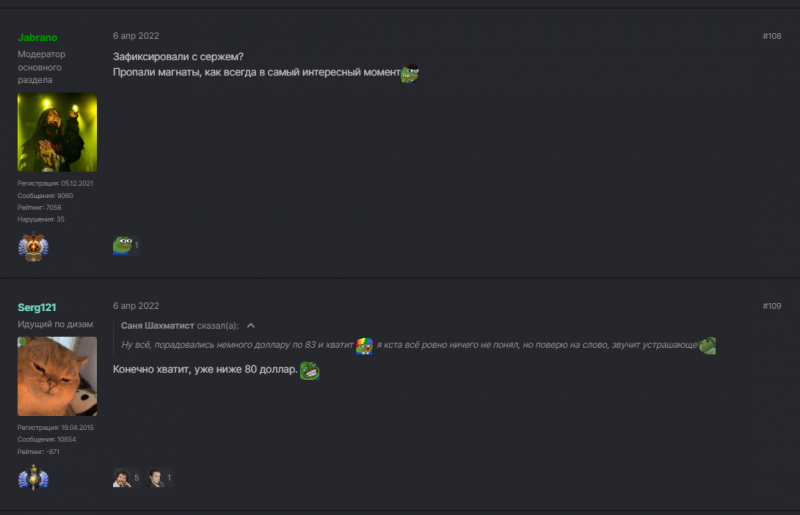Open post permalink #108
This screenshot has width=800, height=515.
(771, 36)
